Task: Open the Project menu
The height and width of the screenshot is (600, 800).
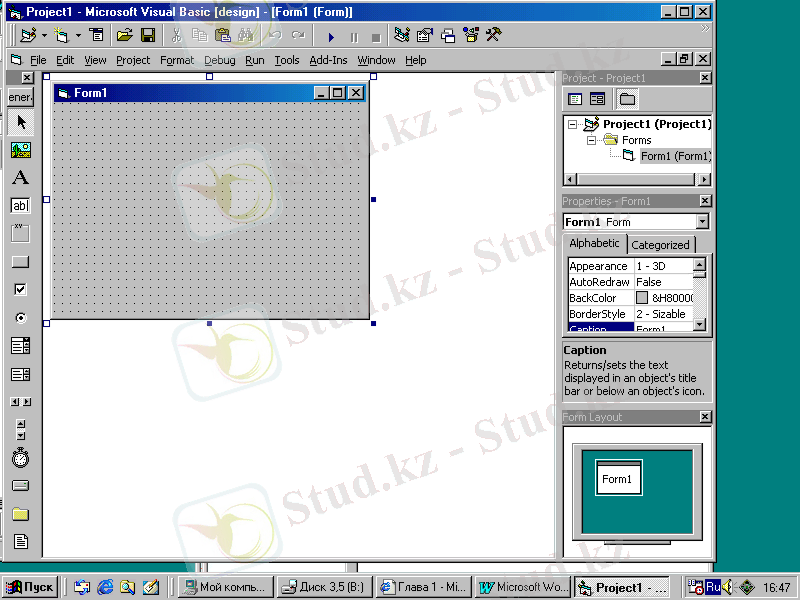Action: 133,60
